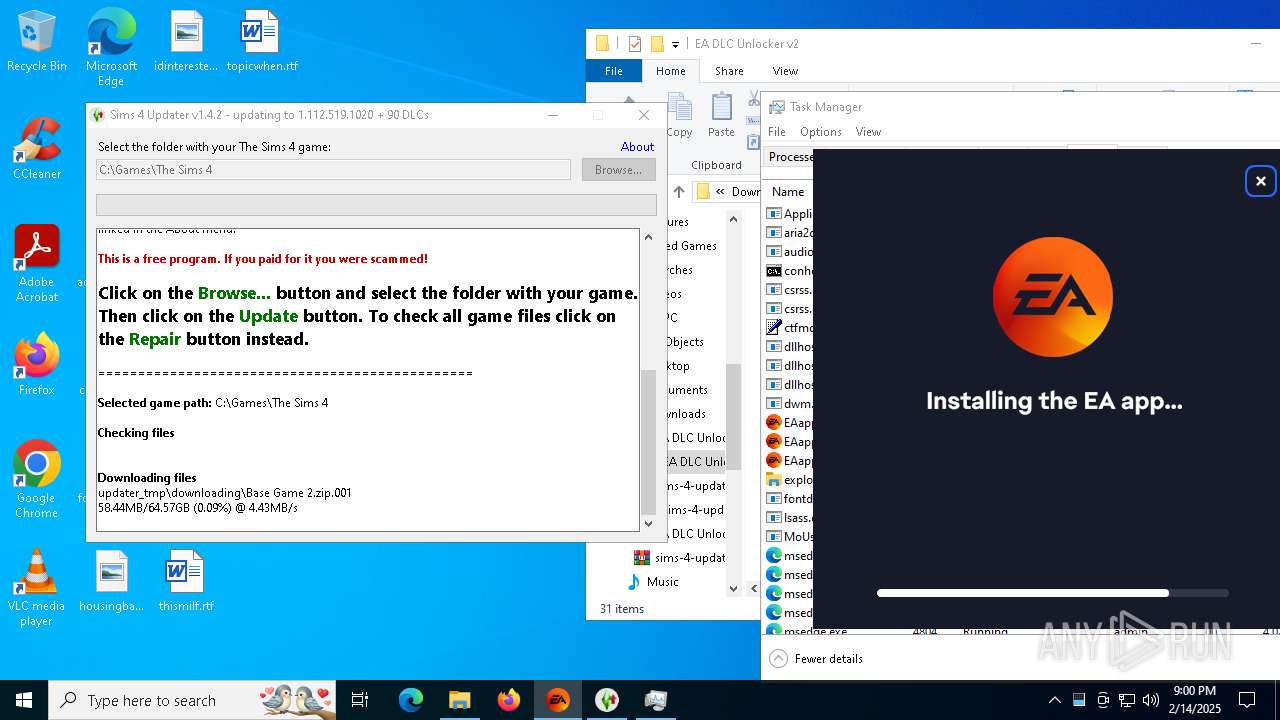Image resolution: width=1280 pixels, height=720 pixels.
Task: Click the Properties icon in Explorer title bar
Action: coord(634,44)
